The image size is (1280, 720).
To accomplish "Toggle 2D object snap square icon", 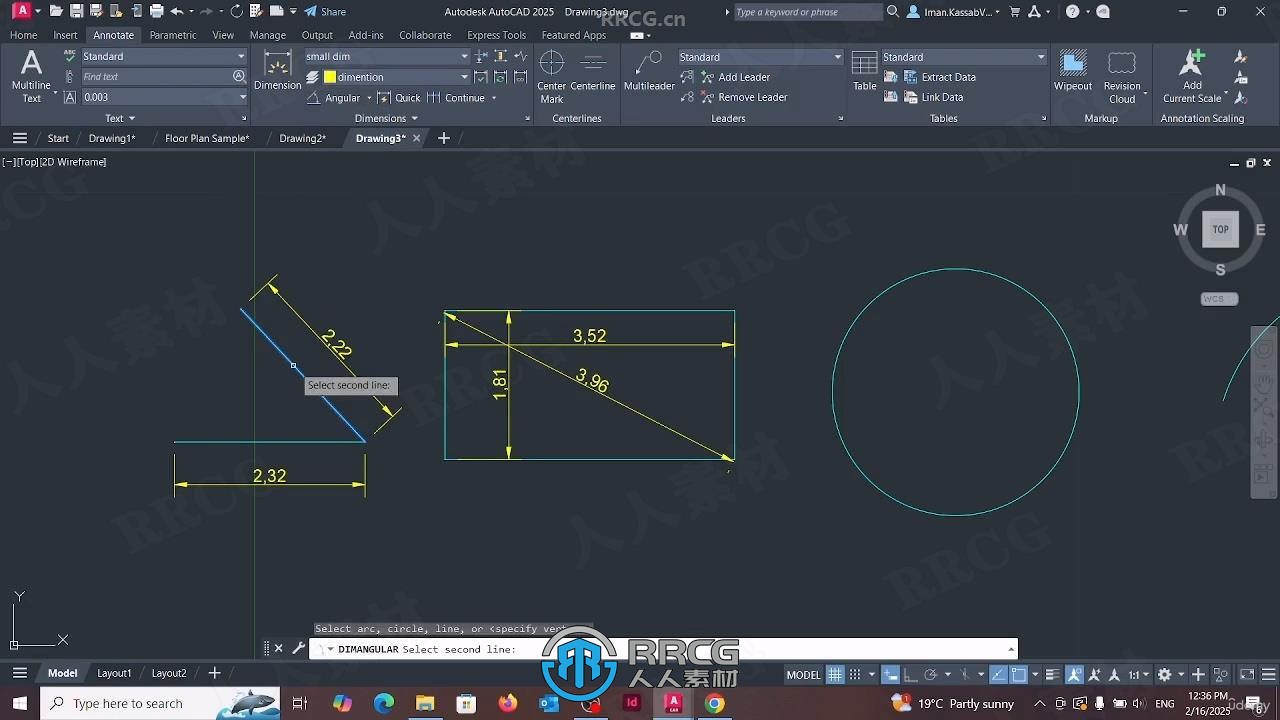I will tap(1018, 674).
